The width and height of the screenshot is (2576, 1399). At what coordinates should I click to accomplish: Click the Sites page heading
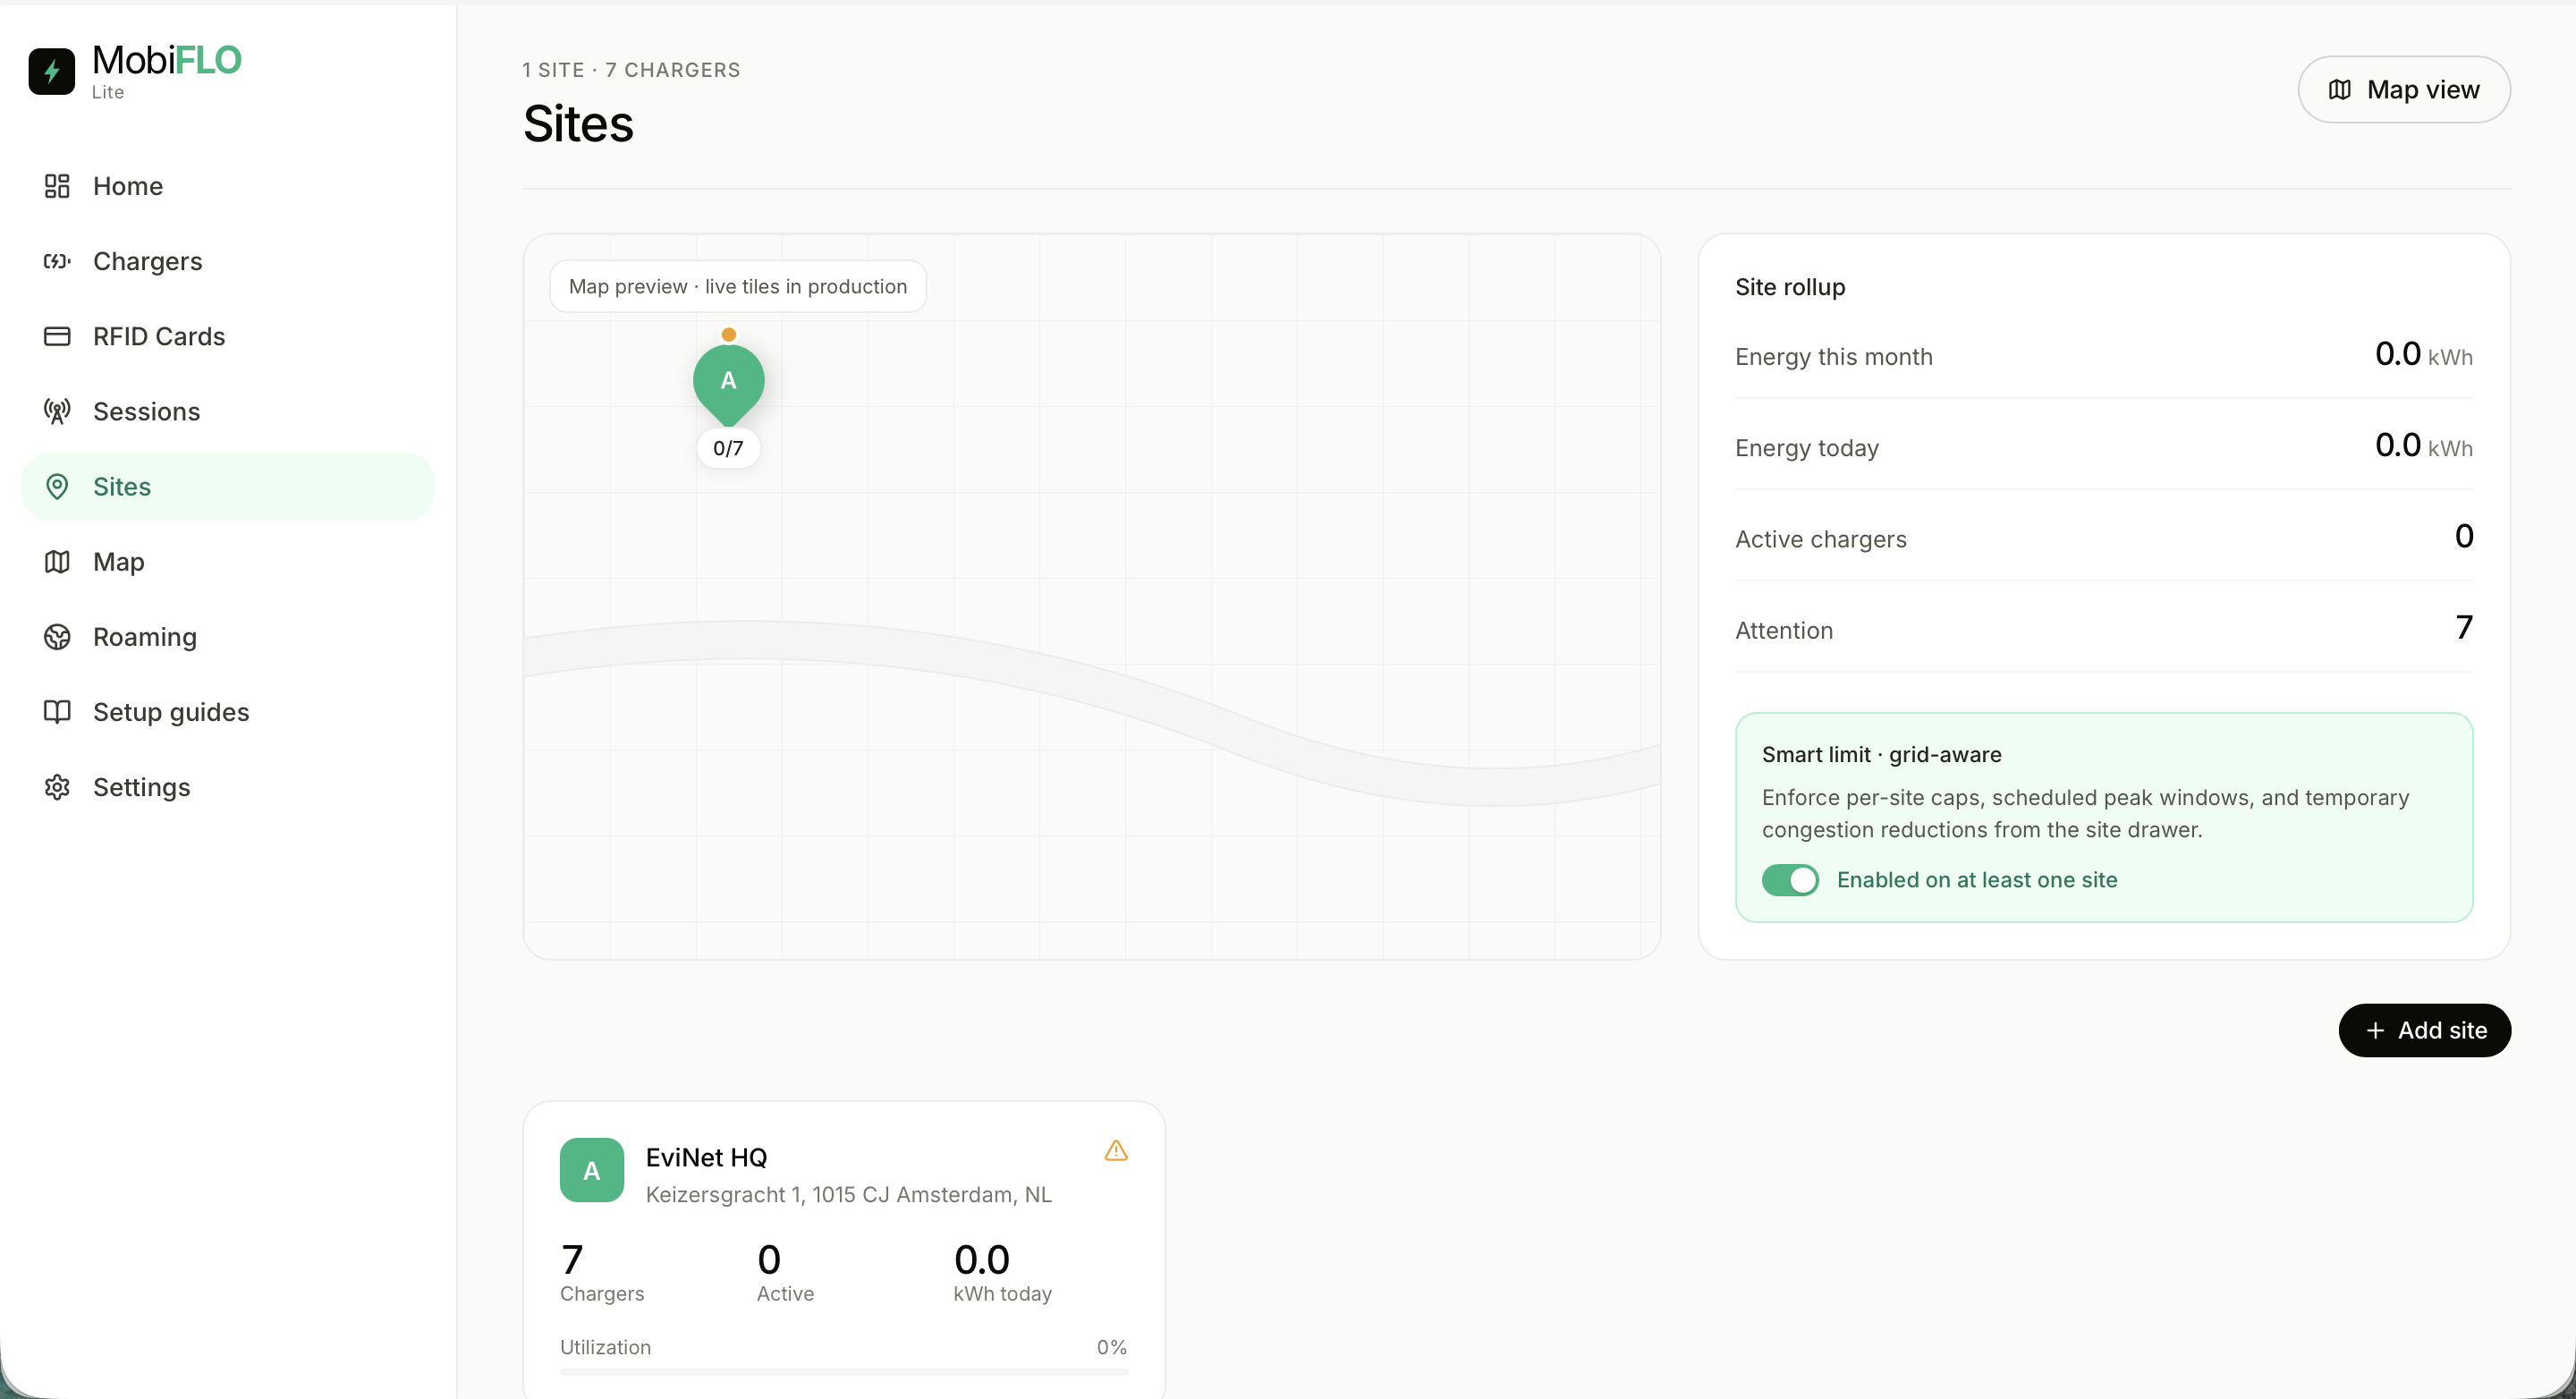click(578, 124)
